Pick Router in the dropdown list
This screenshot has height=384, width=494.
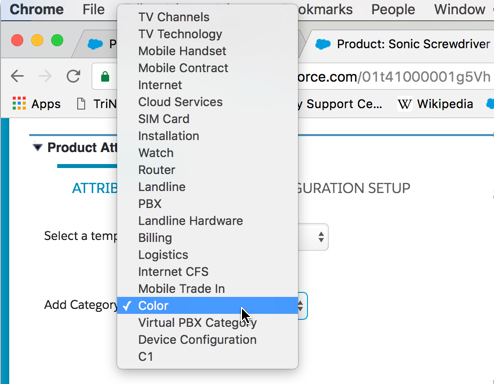tap(207, 170)
